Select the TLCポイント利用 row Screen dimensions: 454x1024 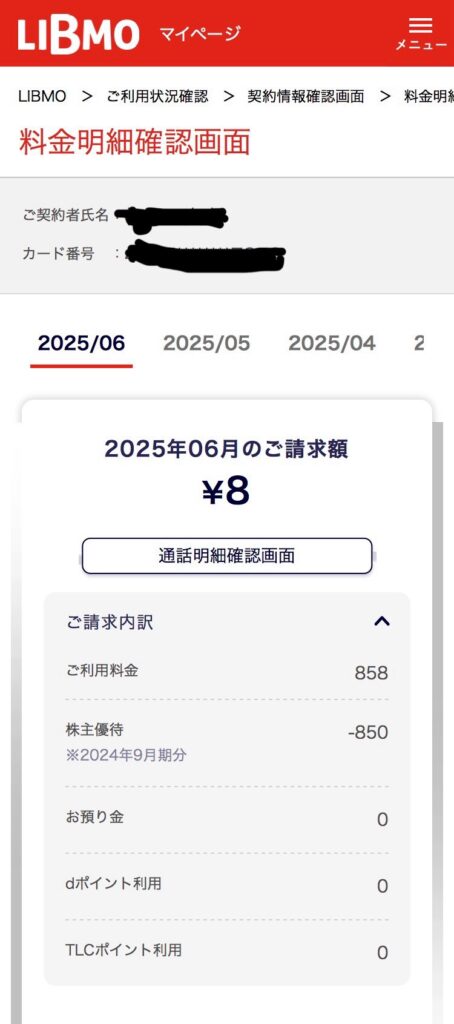(x=227, y=952)
